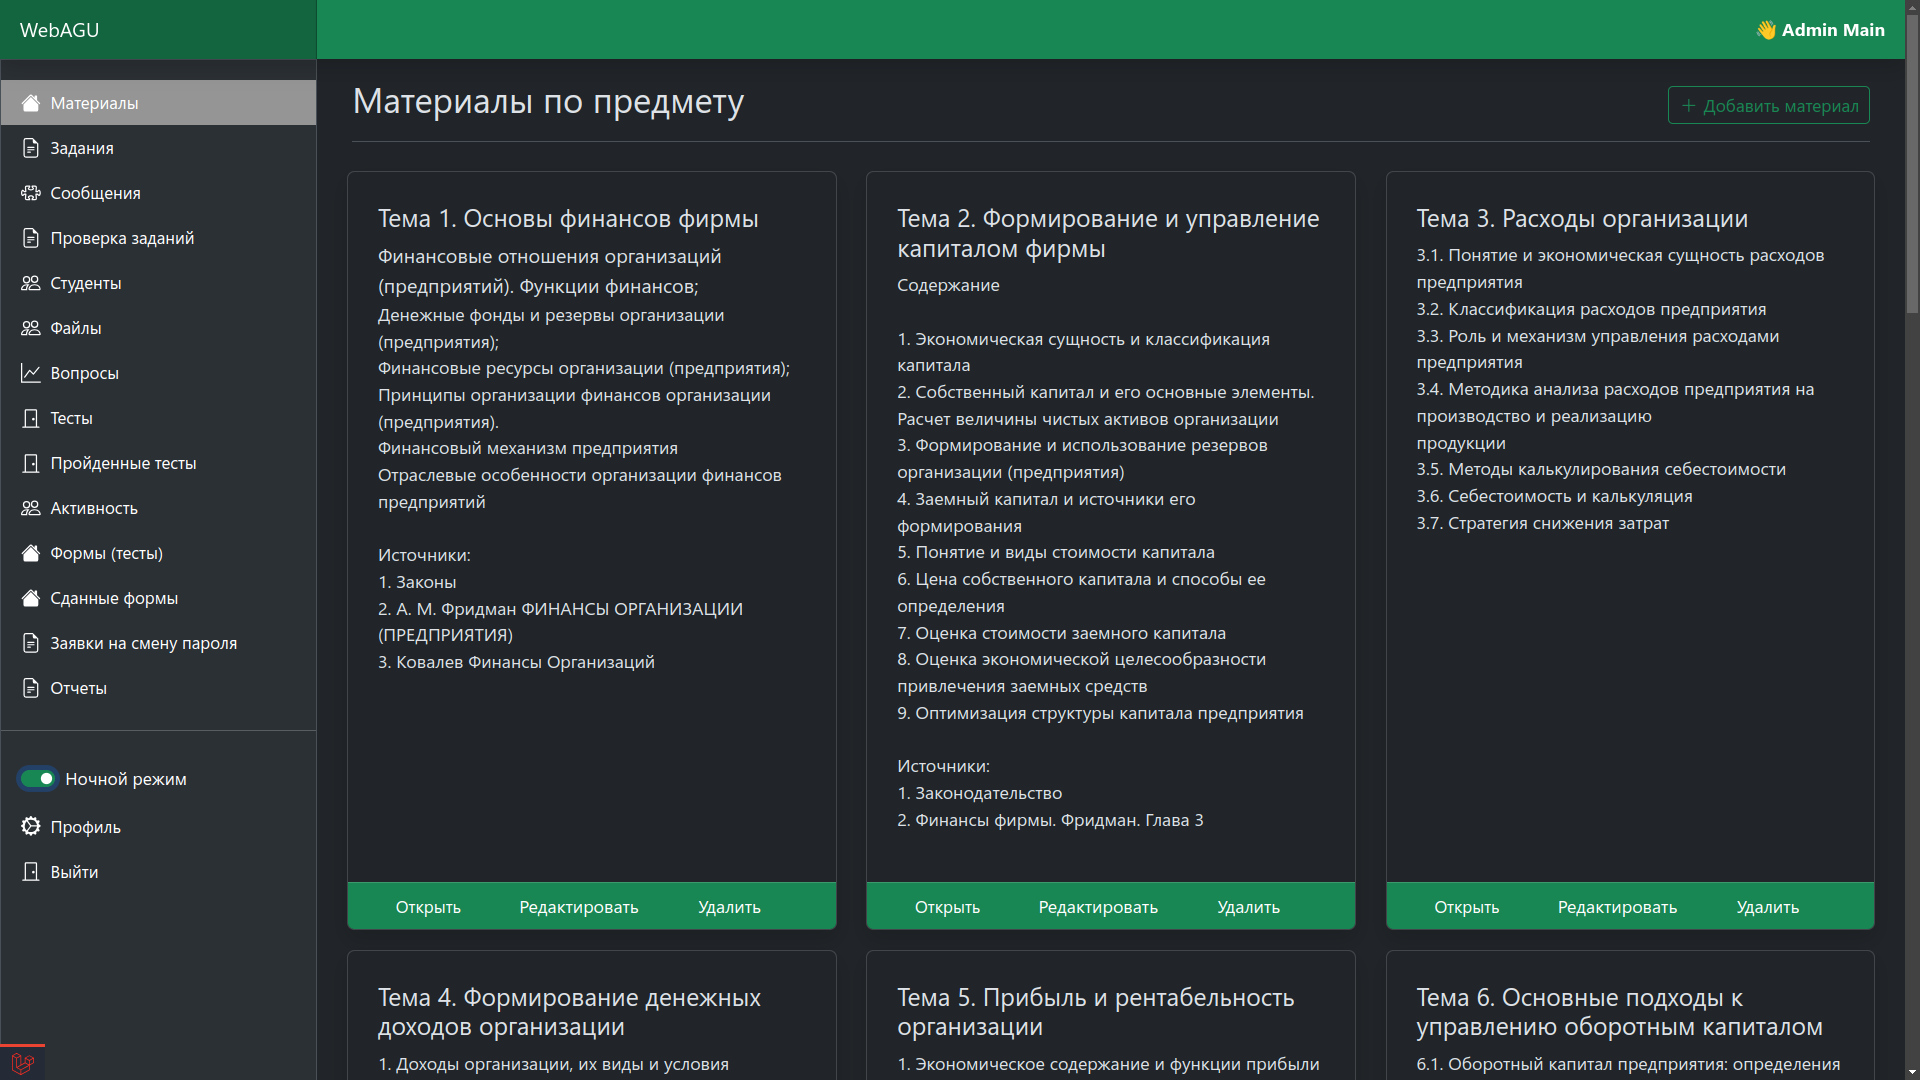This screenshot has height=1080, width=1920.
Task: Click the gear icon beside Профиль
Action: (x=31, y=826)
